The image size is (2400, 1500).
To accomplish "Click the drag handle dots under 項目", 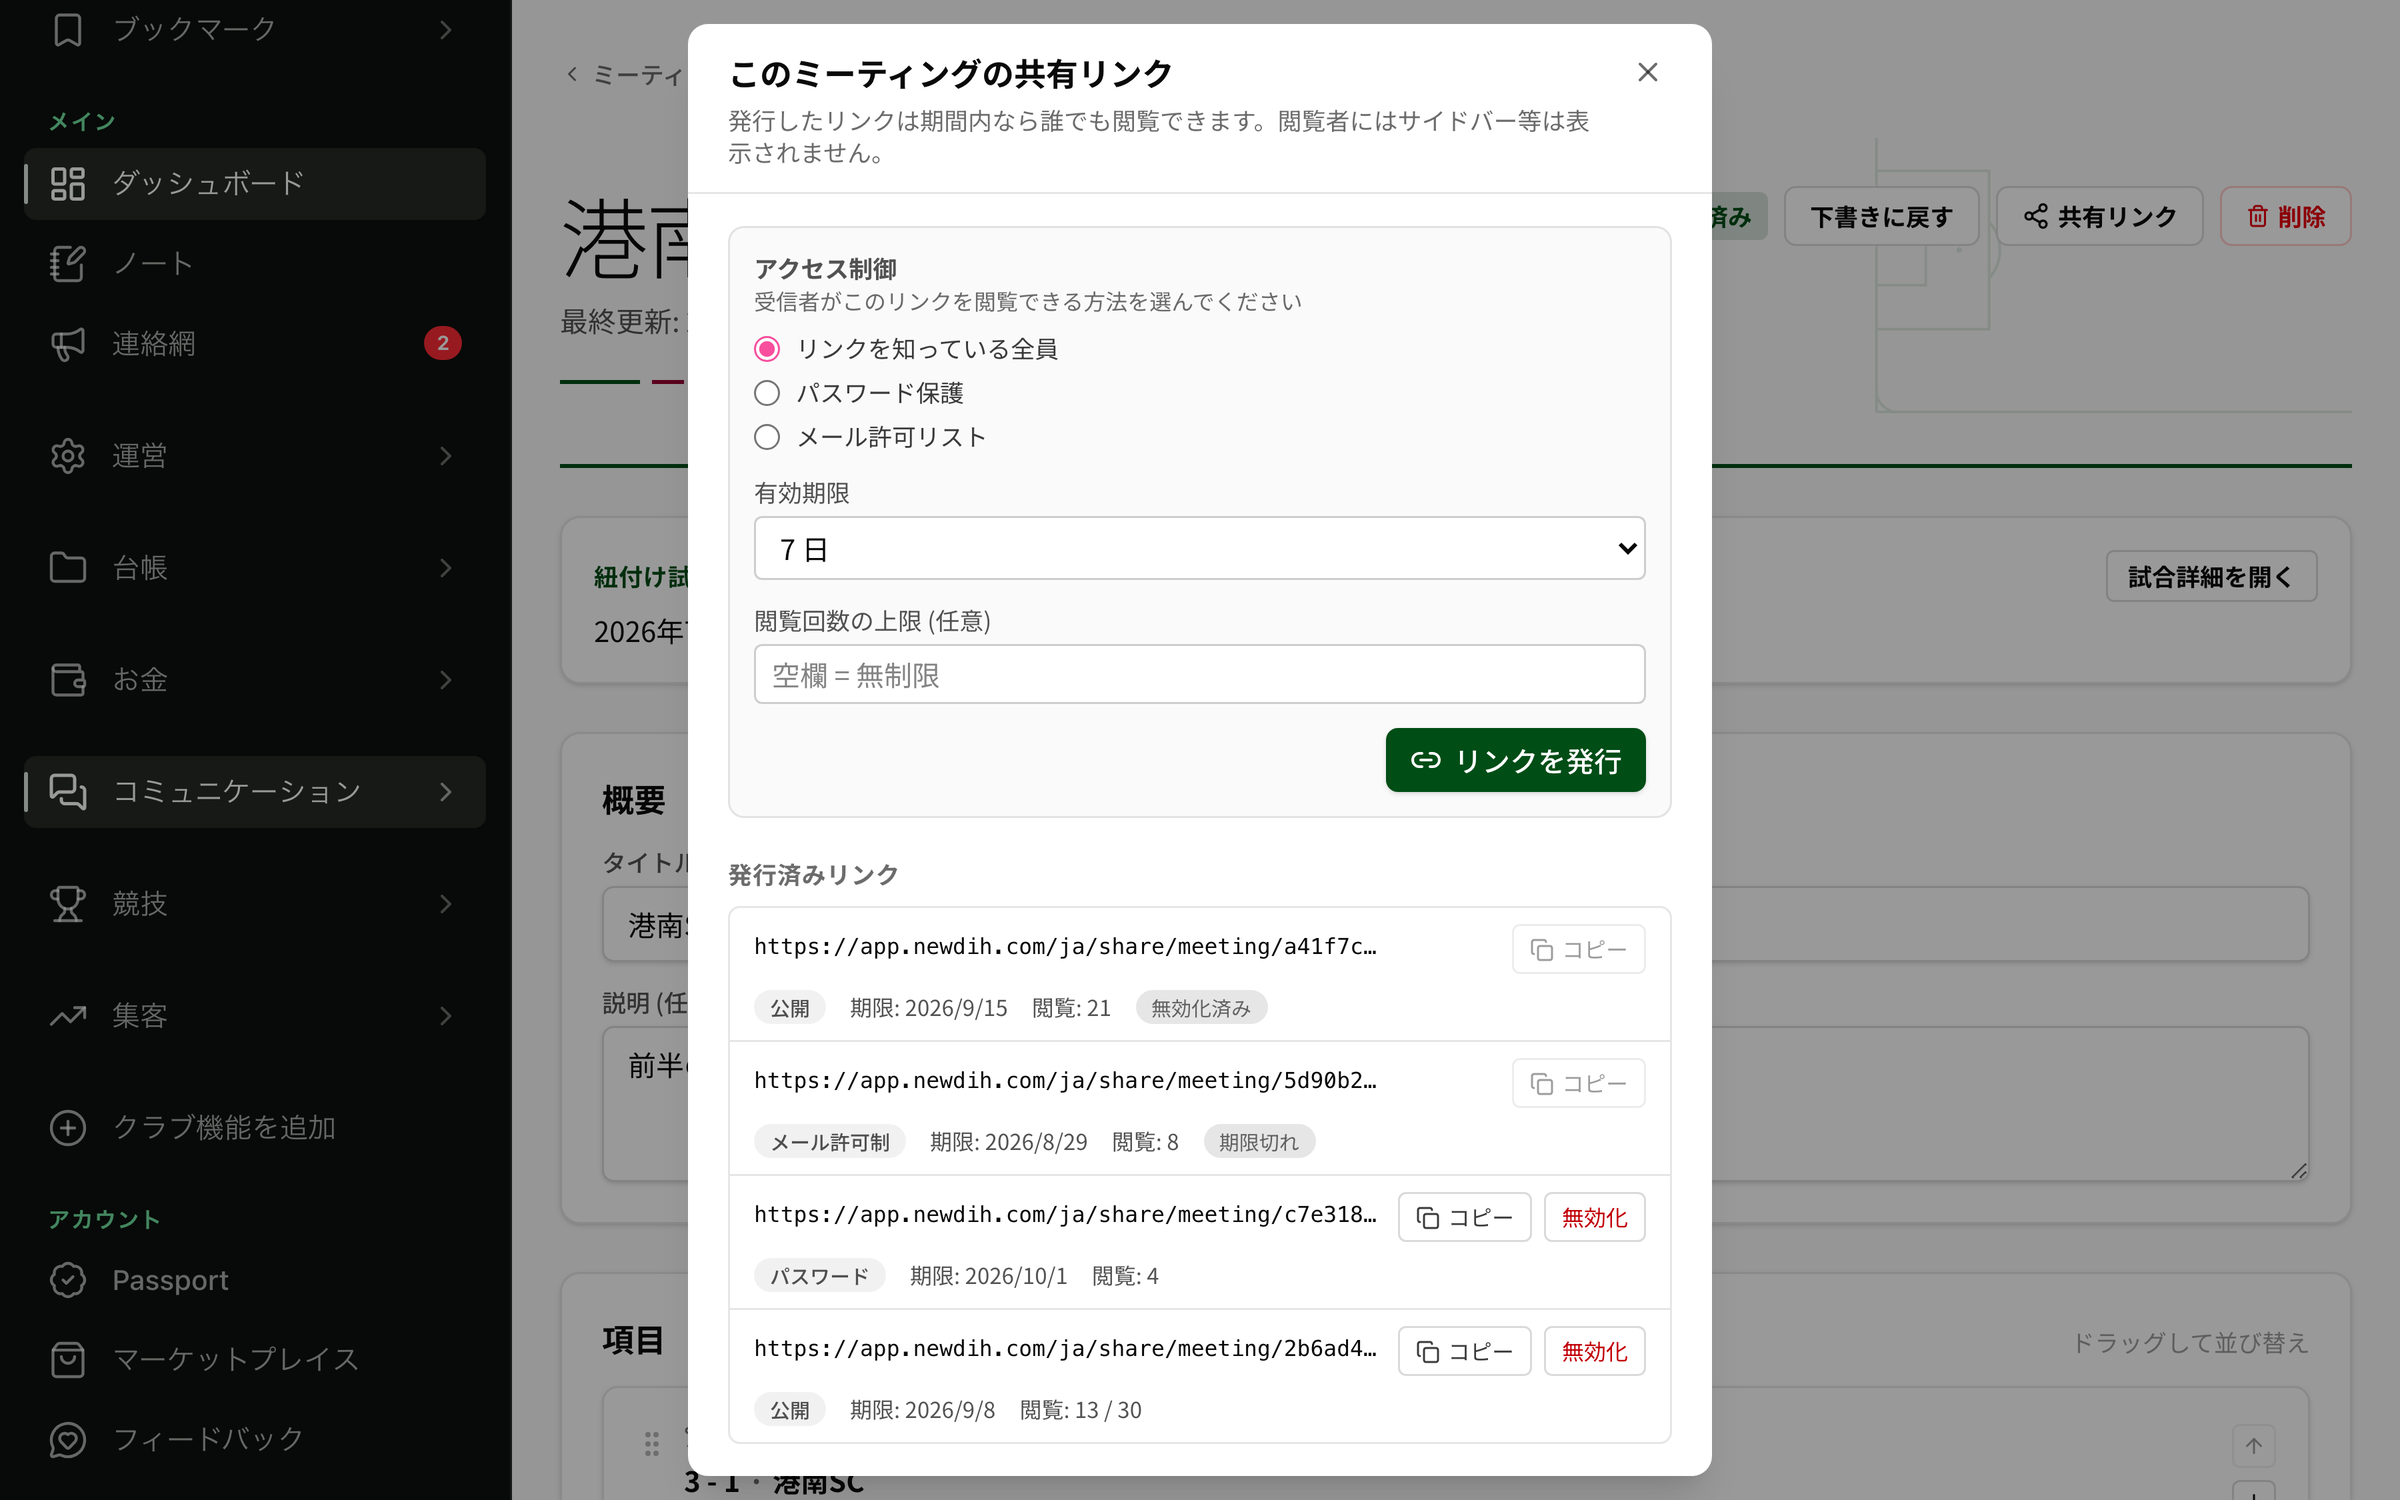I will 652,1443.
